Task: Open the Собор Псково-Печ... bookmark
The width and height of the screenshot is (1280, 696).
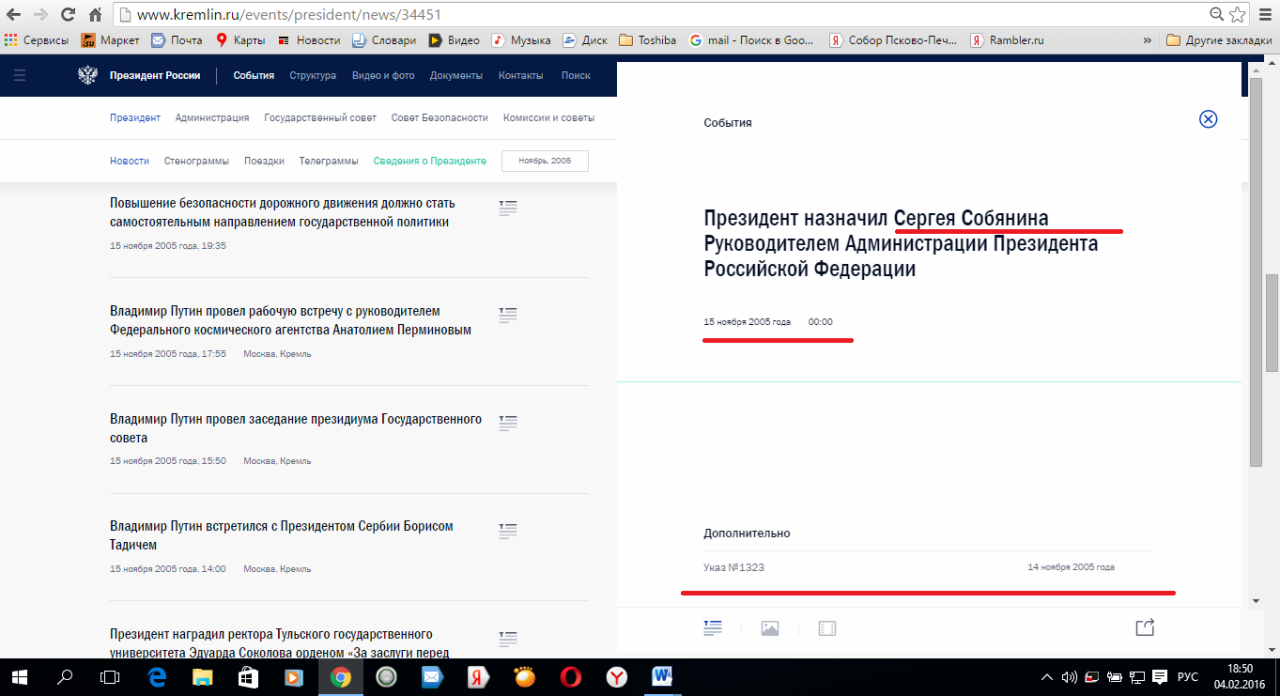Action: (x=892, y=40)
